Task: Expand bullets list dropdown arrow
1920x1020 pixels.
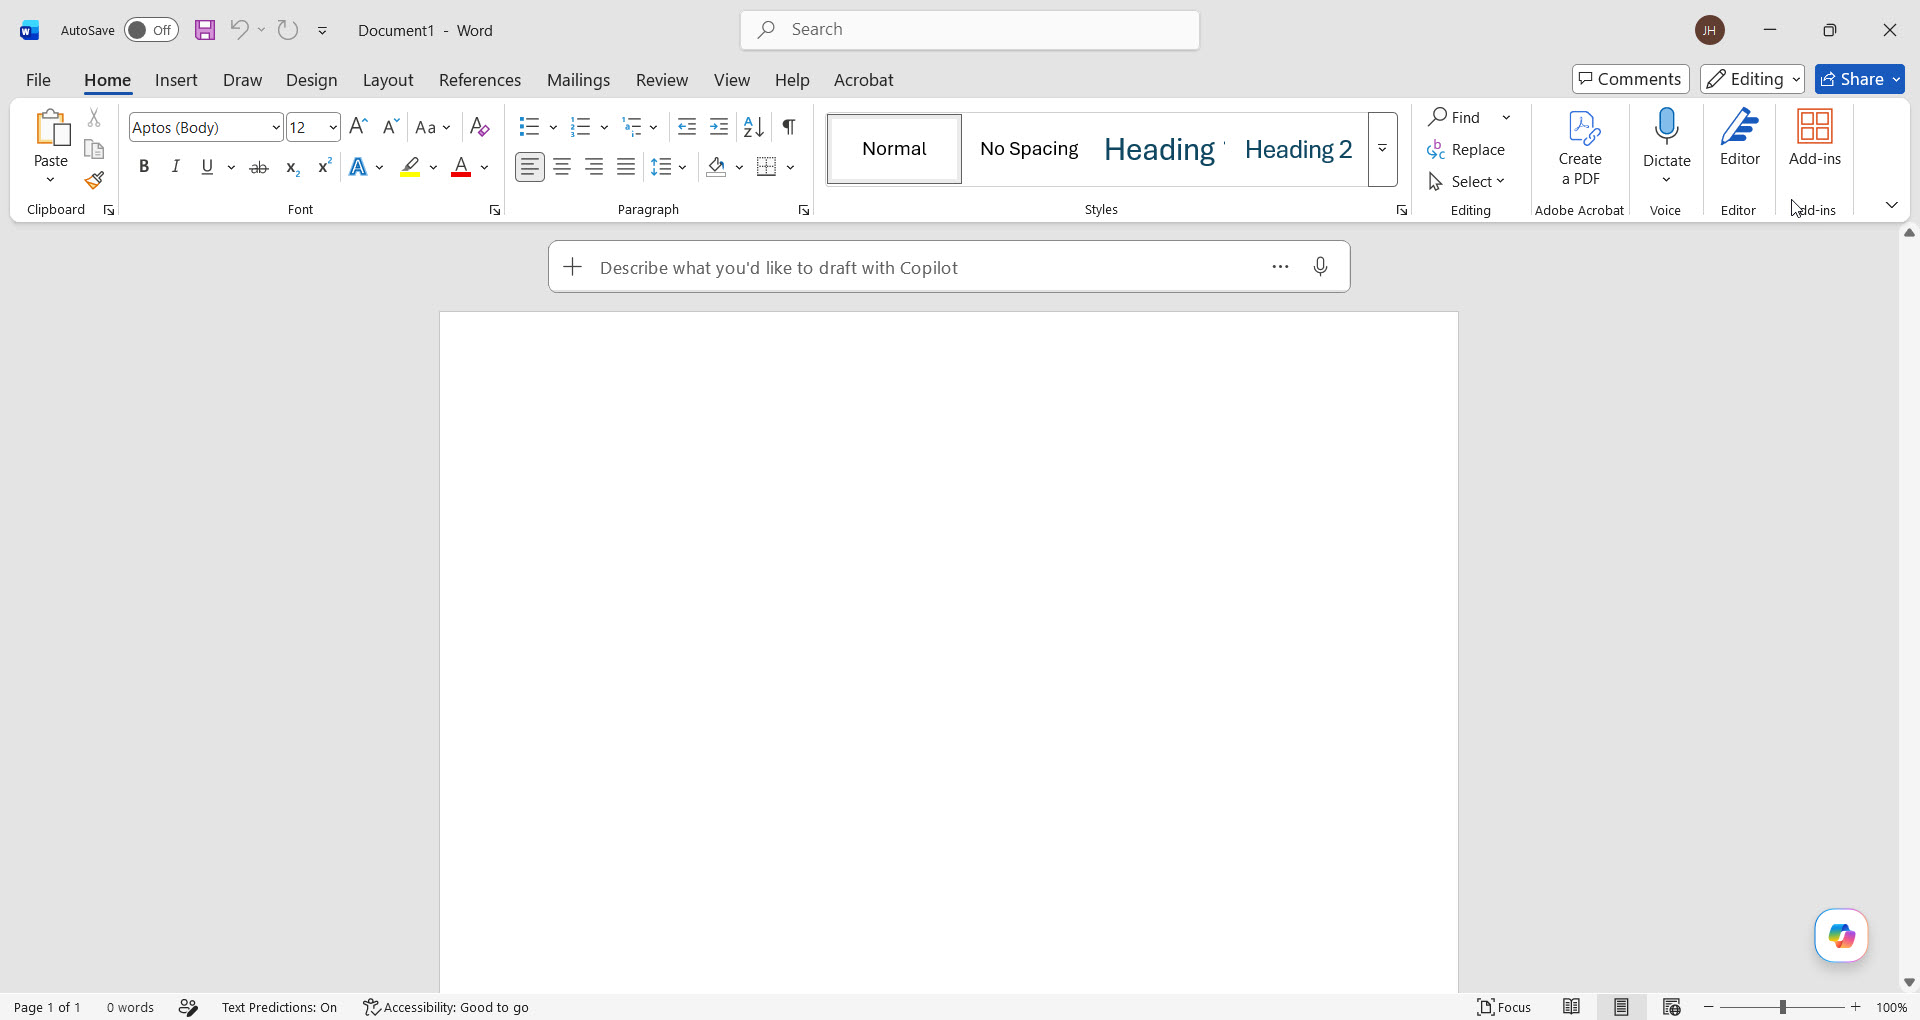Action: (x=553, y=127)
